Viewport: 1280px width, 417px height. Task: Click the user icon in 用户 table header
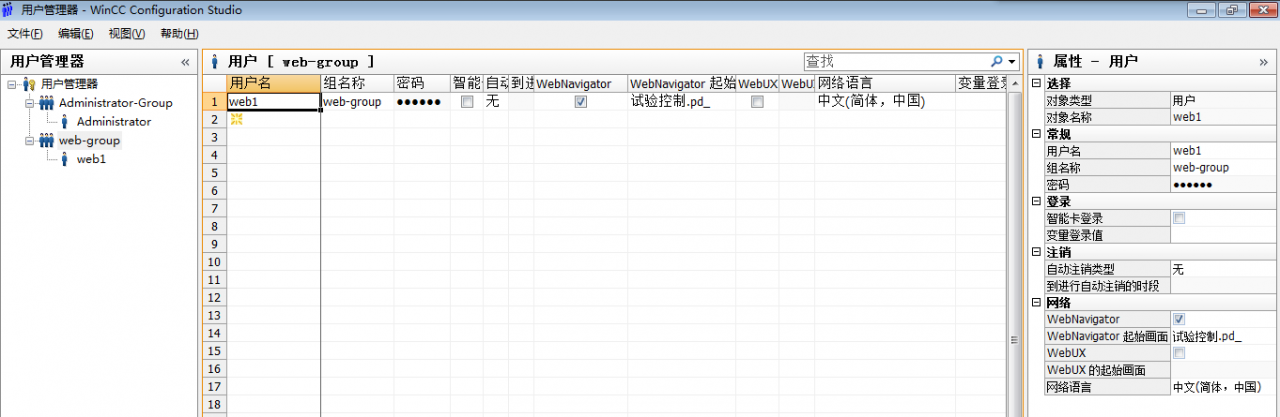pos(214,61)
